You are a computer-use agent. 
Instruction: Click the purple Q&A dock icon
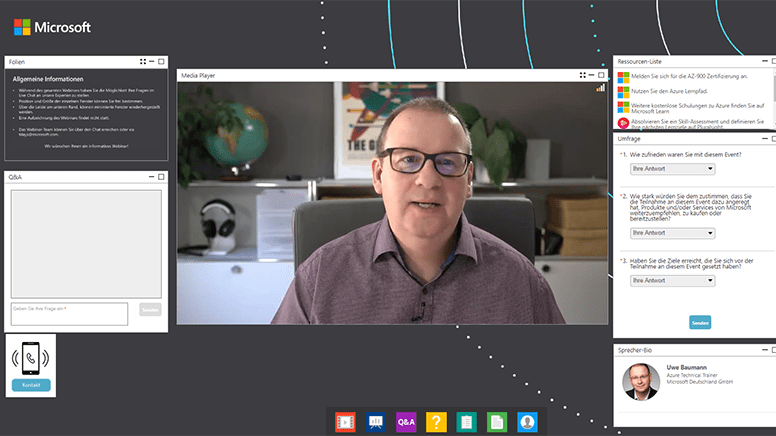(406, 422)
